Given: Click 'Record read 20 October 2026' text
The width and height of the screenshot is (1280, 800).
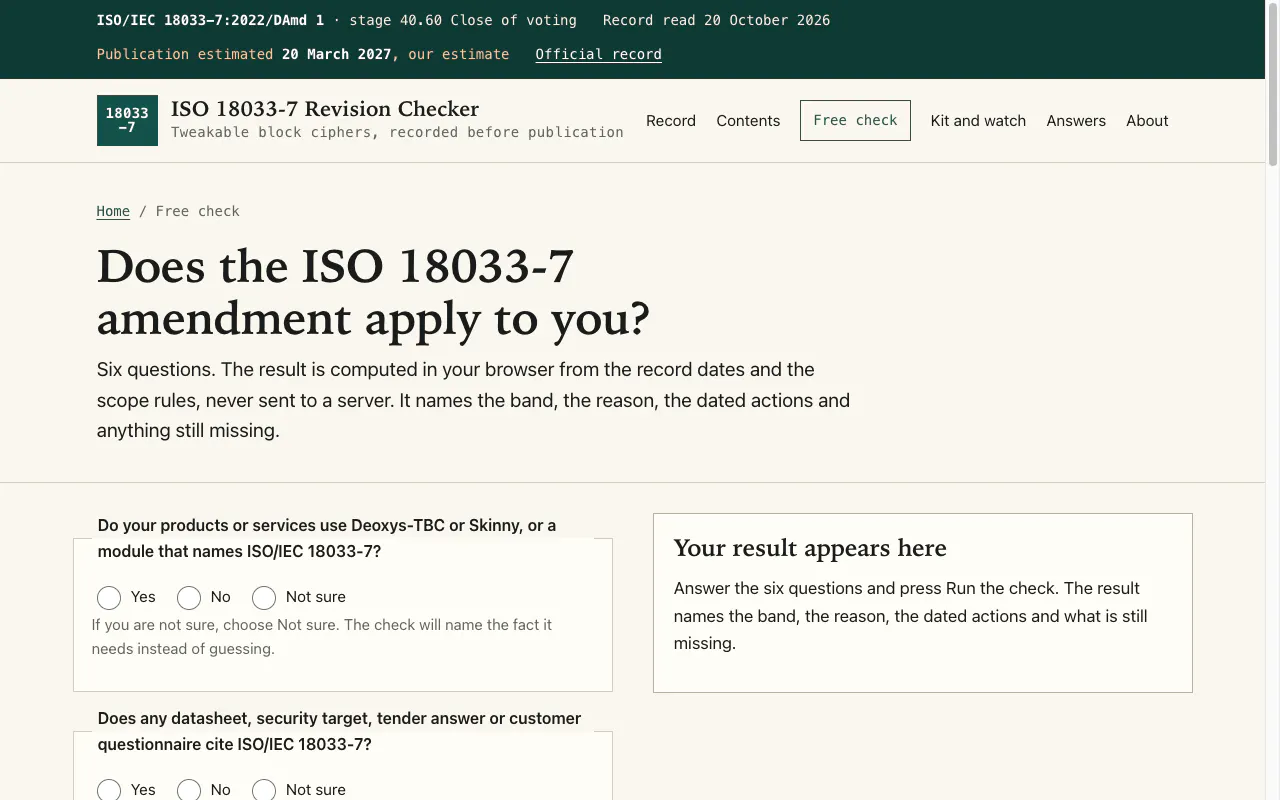Looking at the screenshot, I should coord(716,20).
